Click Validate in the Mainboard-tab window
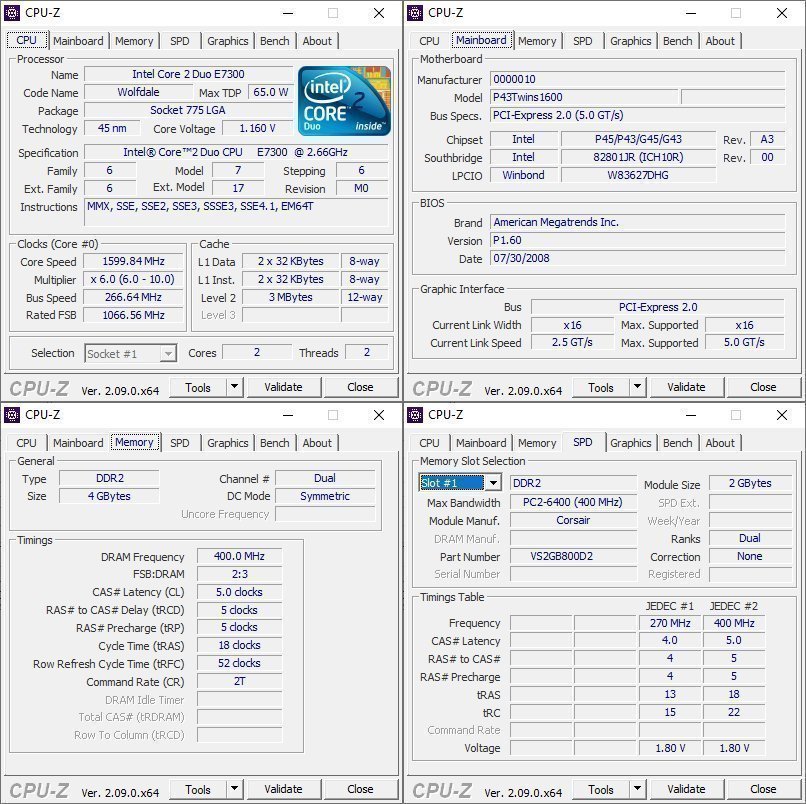Image resolution: width=806 pixels, height=804 pixels. click(x=687, y=387)
